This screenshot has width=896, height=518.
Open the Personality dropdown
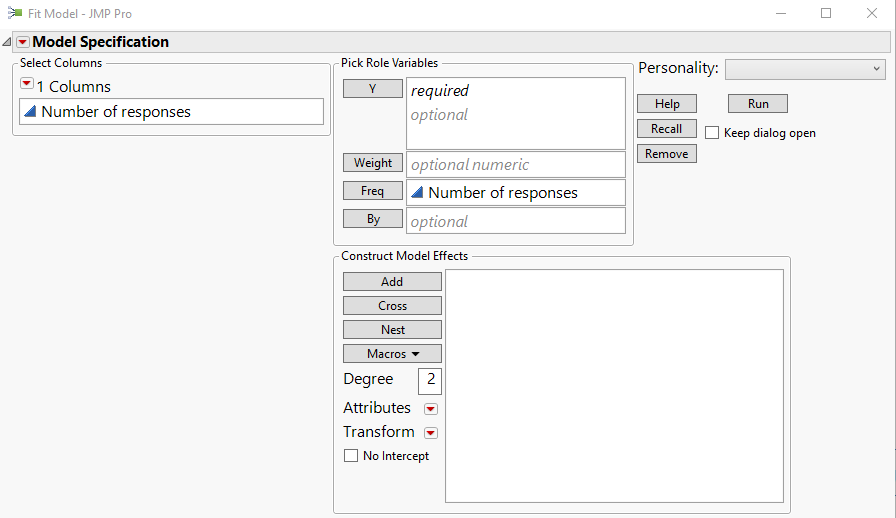pos(805,69)
